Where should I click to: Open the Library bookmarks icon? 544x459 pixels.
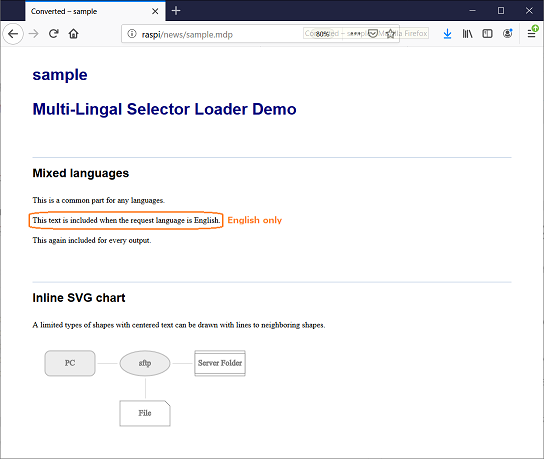coord(467,34)
